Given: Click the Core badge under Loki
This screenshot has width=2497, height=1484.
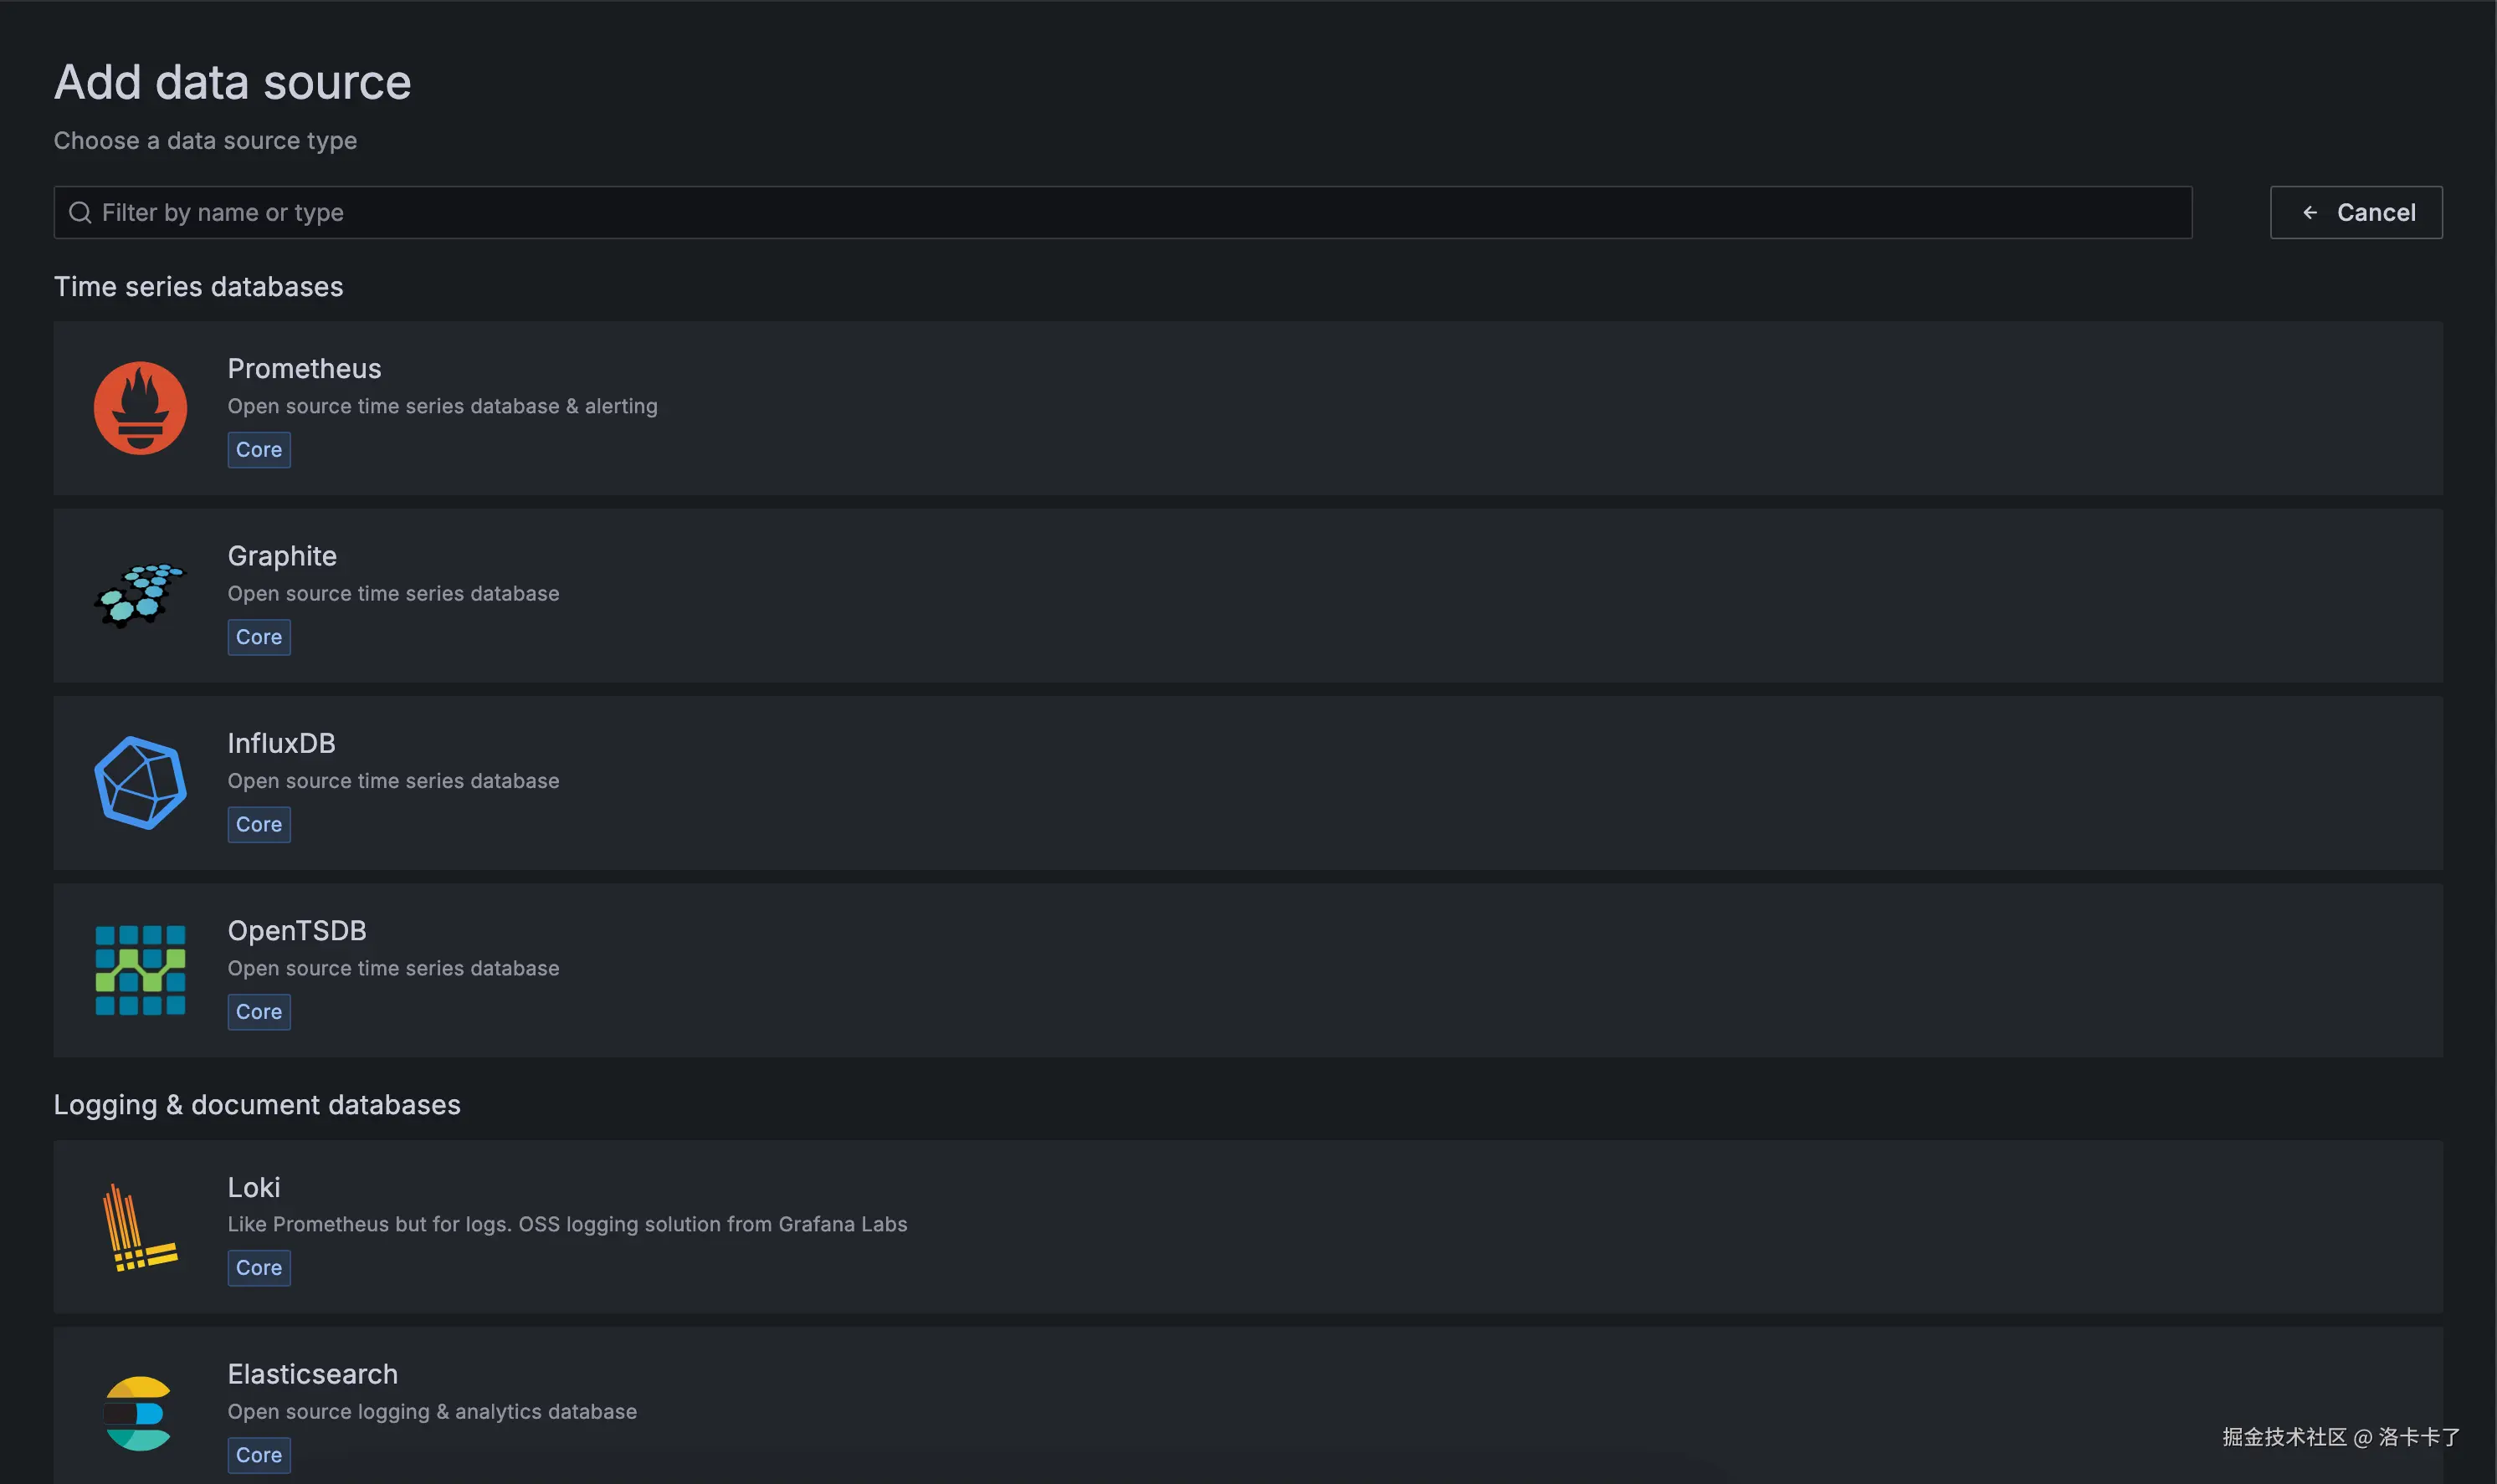Looking at the screenshot, I should 259,1267.
